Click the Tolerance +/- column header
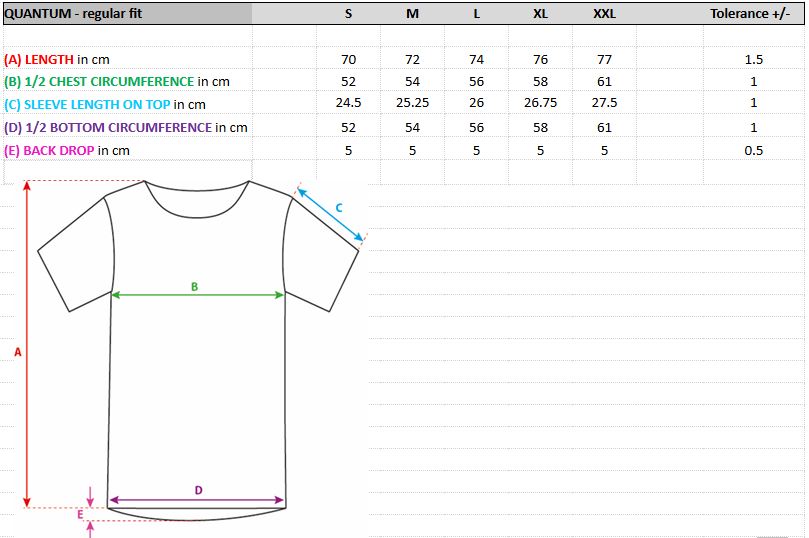Viewport: 809px width, 538px height. (x=750, y=14)
